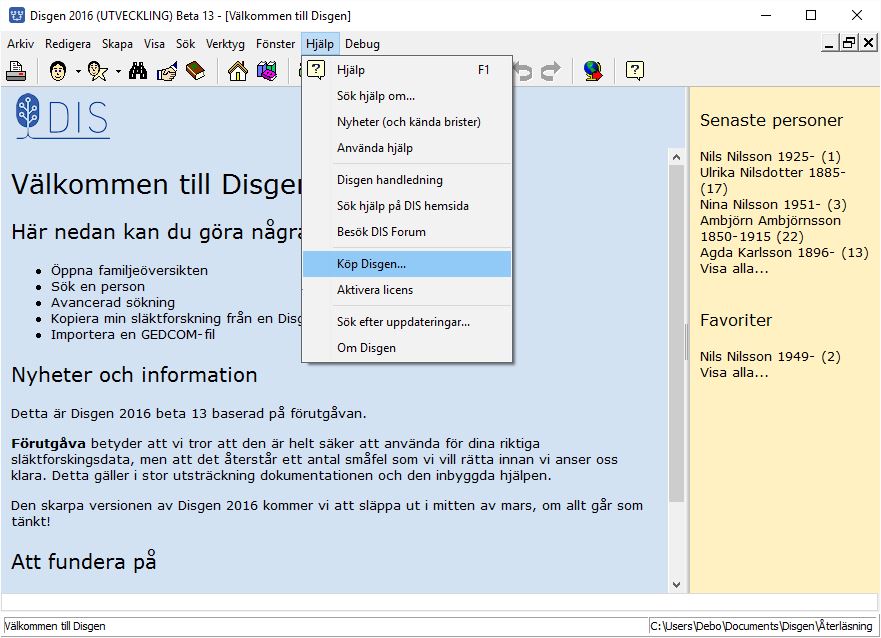This screenshot has height=638, width=881.
Task: Open the Debug menu
Action: point(362,44)
